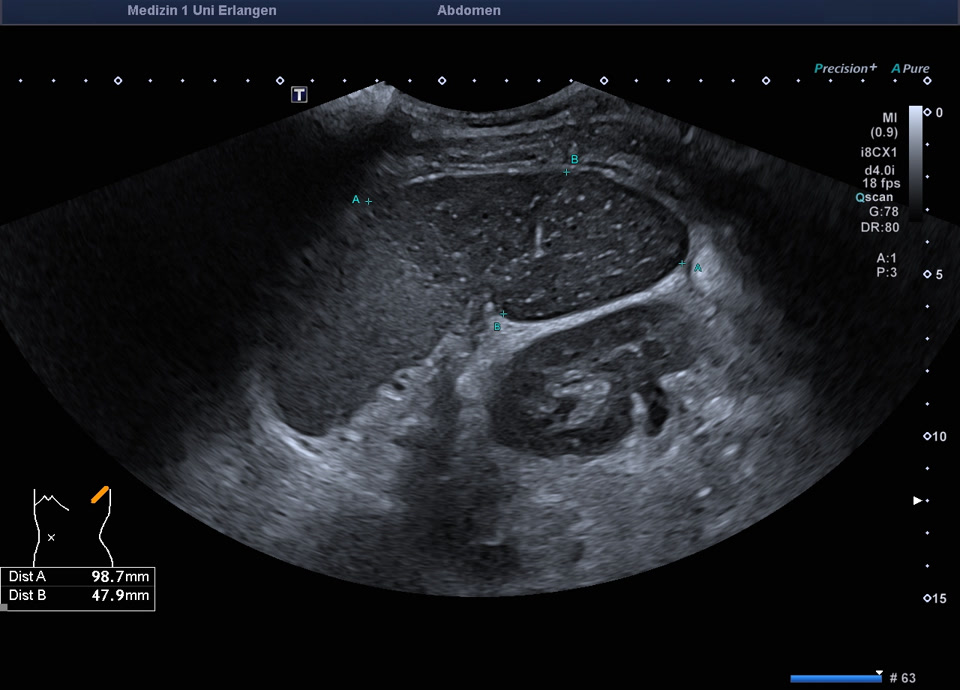This screenshot has width=960, height=690.
Task: Click the x mark inside body pictogram
Action: click(x=51, y=537)
